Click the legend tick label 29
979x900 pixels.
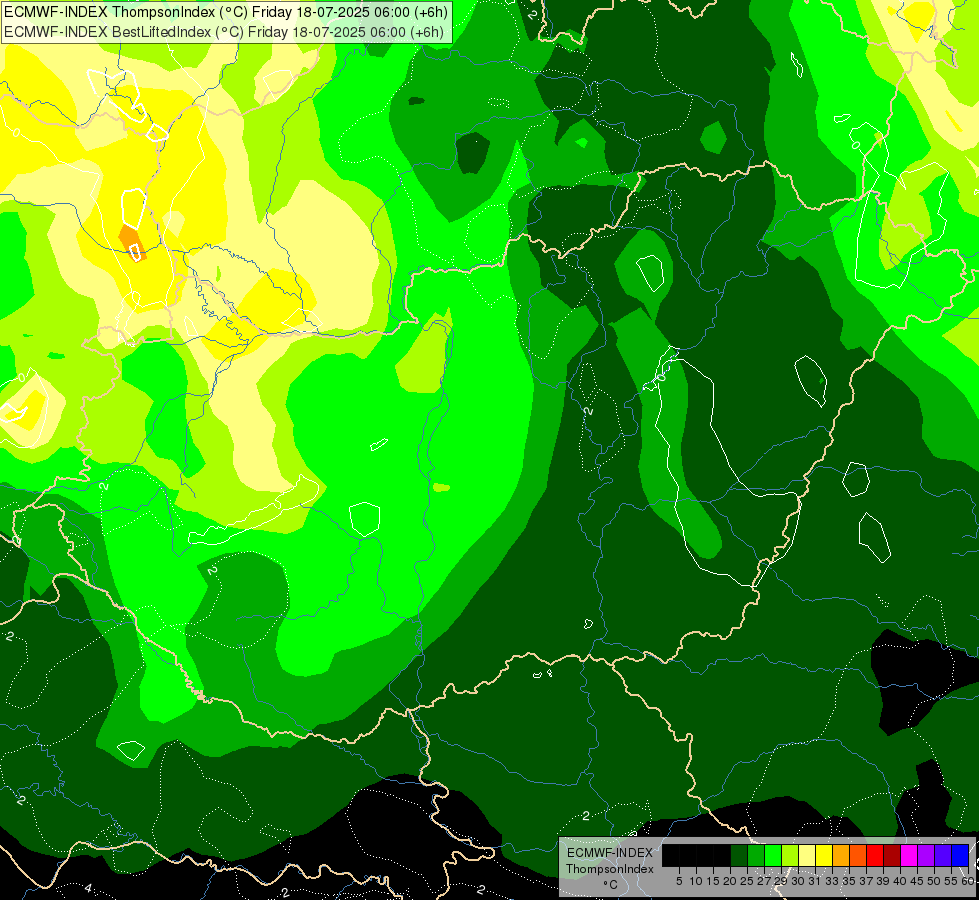point(781,881)
